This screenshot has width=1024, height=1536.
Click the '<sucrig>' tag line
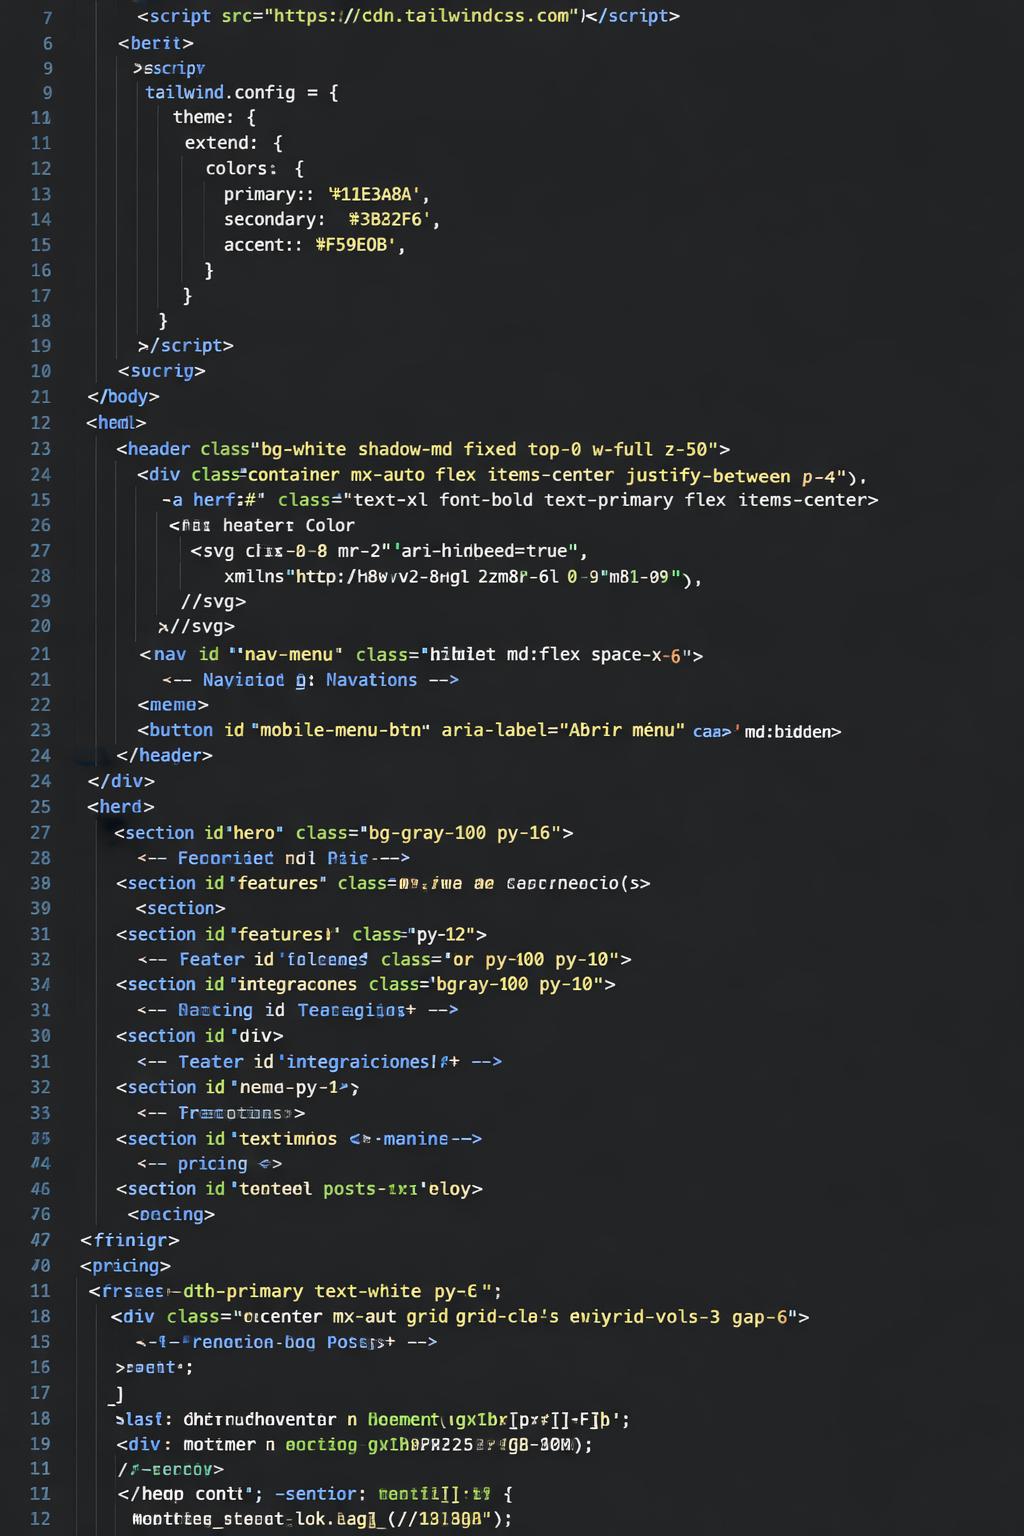(x=162, y=371)
